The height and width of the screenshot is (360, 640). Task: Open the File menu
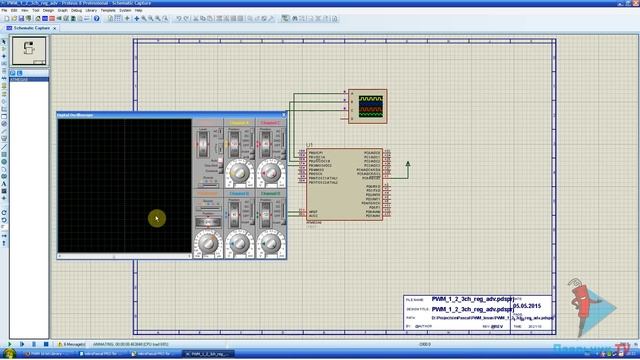click(x=4, y=10)
